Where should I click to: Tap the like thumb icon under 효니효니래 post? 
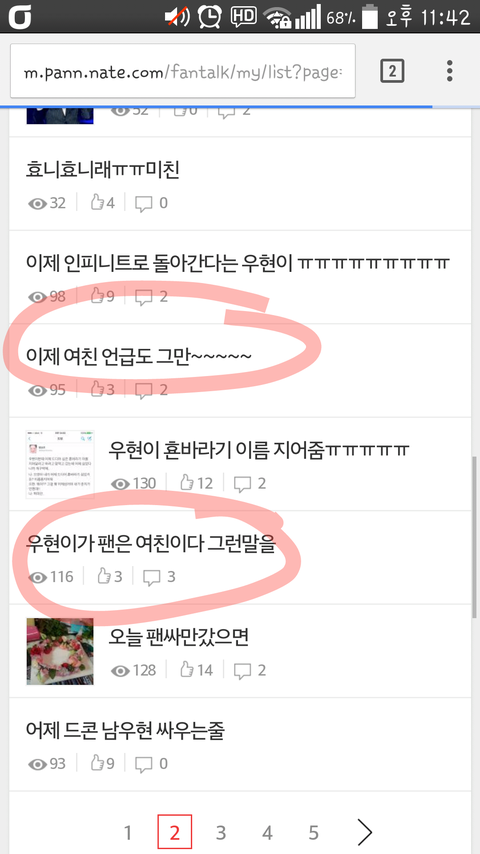point(97,203)
